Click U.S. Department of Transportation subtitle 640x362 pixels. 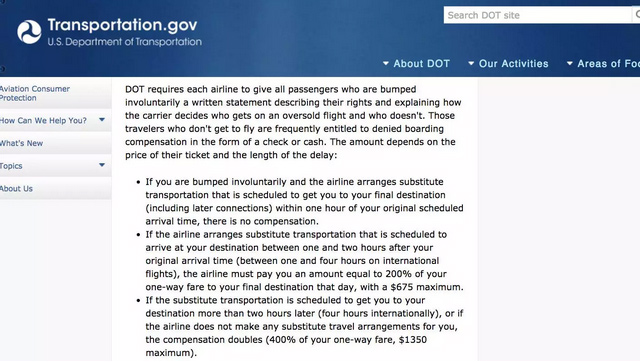click(x=124, y=42)
